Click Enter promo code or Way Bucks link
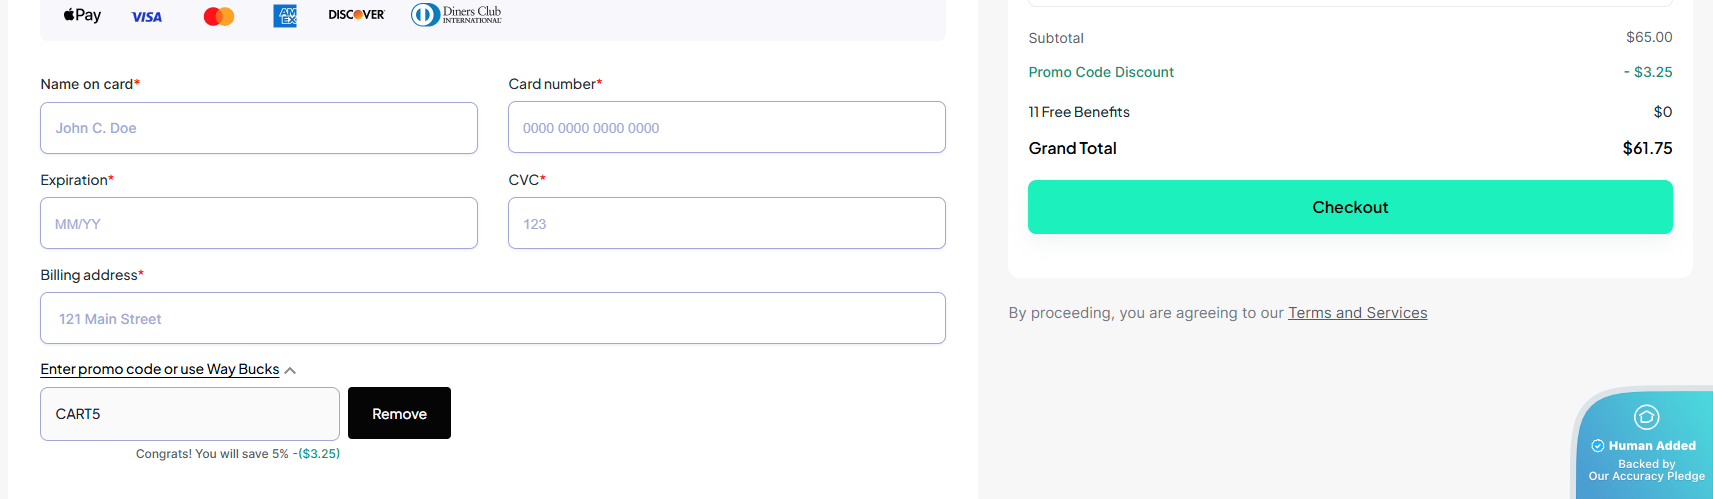 pos(159,369)
